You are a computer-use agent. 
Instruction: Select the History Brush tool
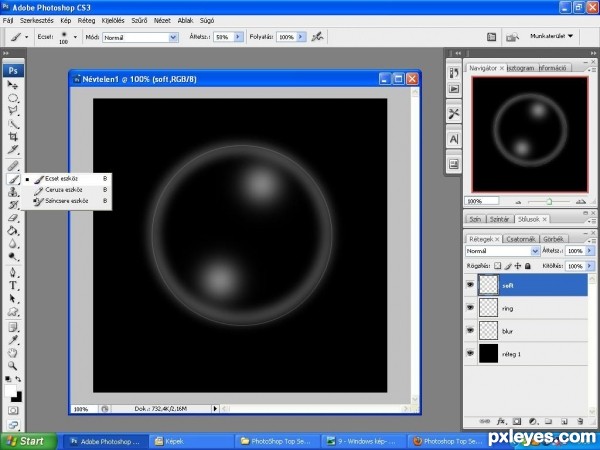(x=13, y=205)
